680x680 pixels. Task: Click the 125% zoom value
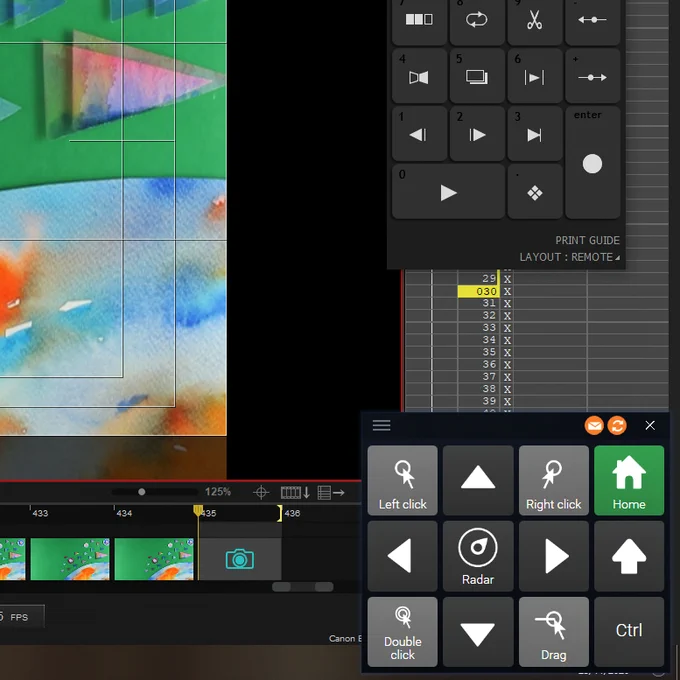coord(218,492)
